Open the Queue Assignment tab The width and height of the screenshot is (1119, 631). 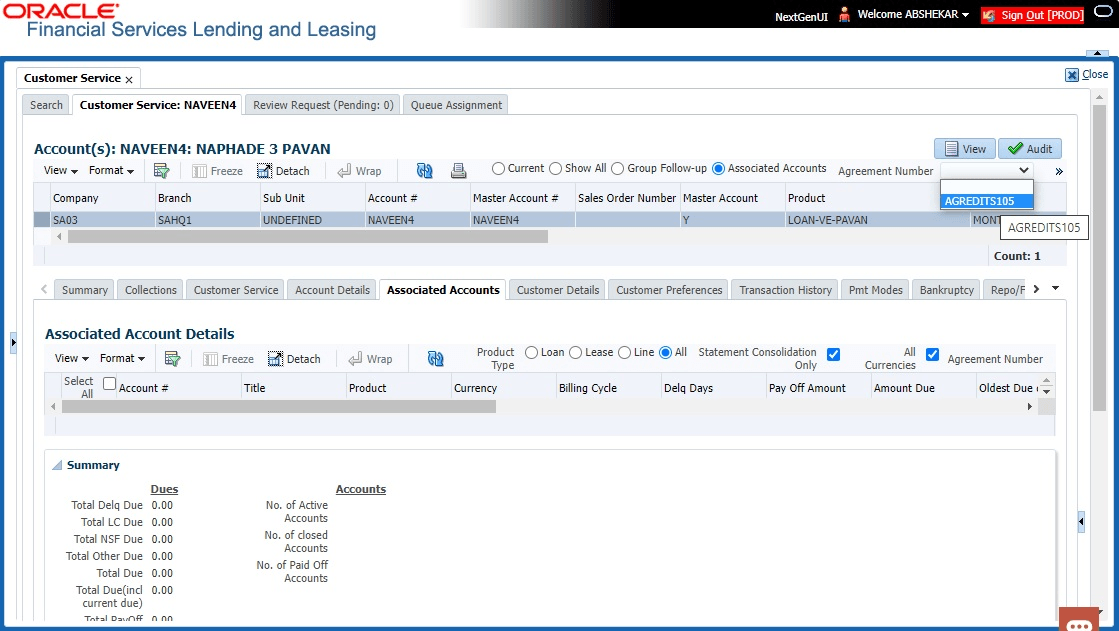point(456,105)
